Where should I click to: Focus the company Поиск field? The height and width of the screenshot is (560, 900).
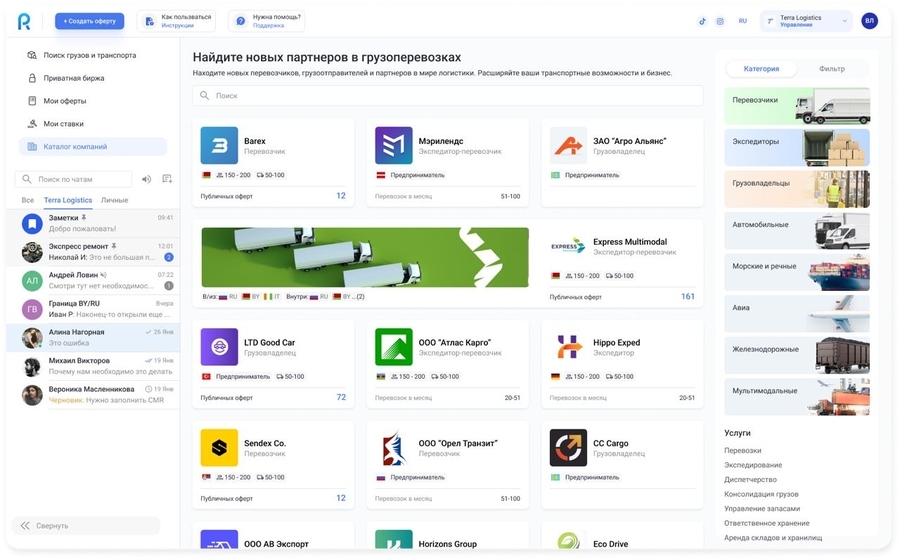(x=448, y=95)
